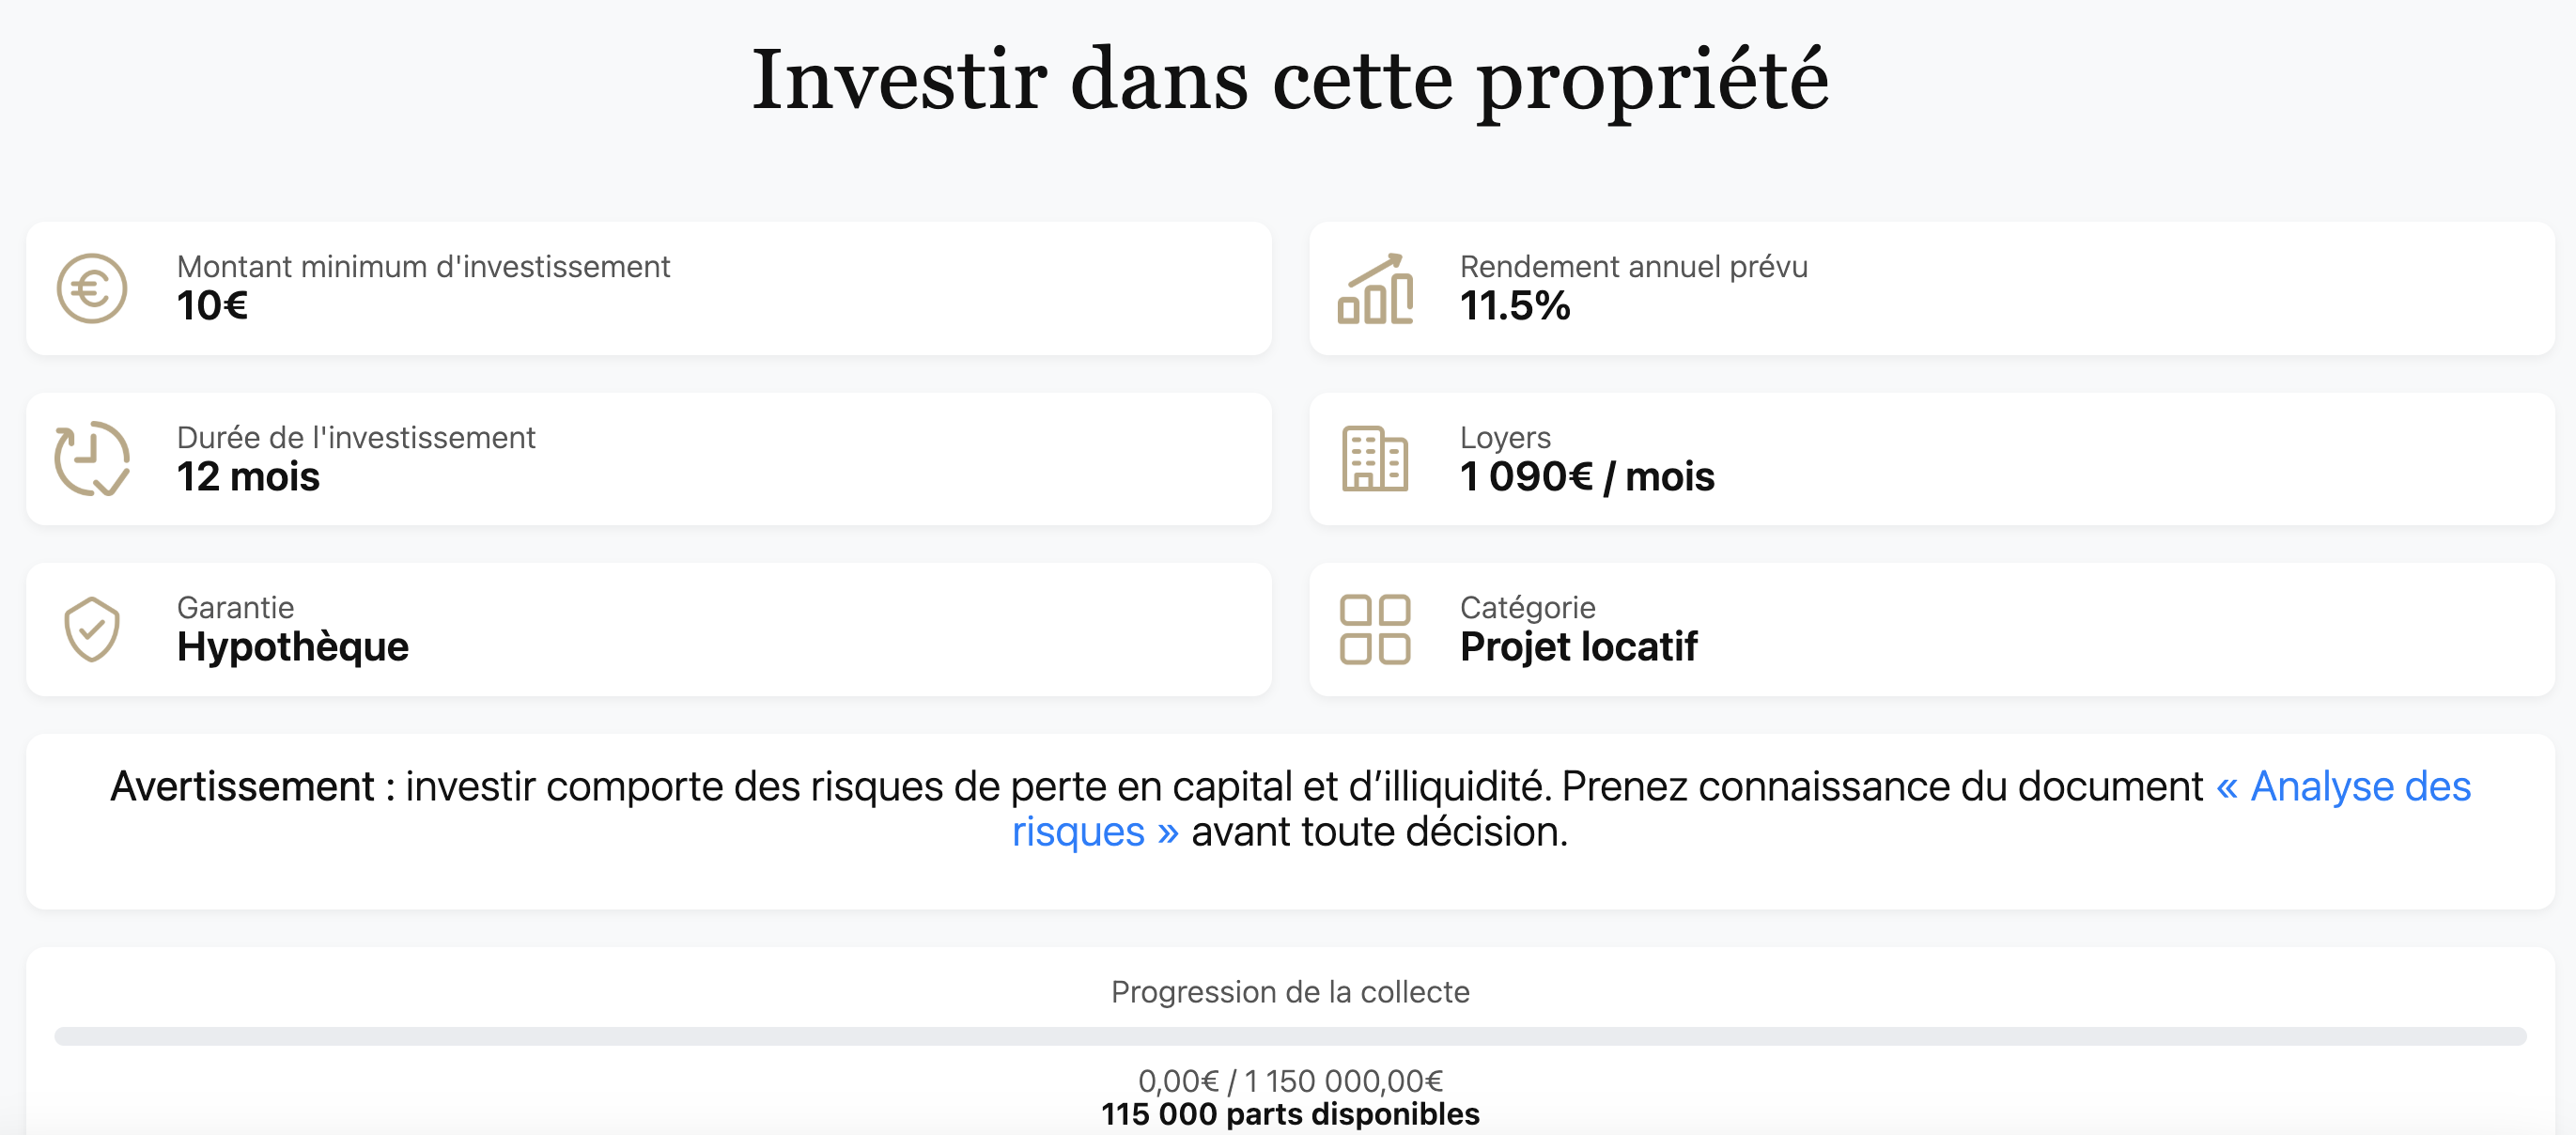Image resolution: width=2576 pixels, height=1135 pixels.
Task: Select the 10€ minimum investment value
Action: [212, 306]
